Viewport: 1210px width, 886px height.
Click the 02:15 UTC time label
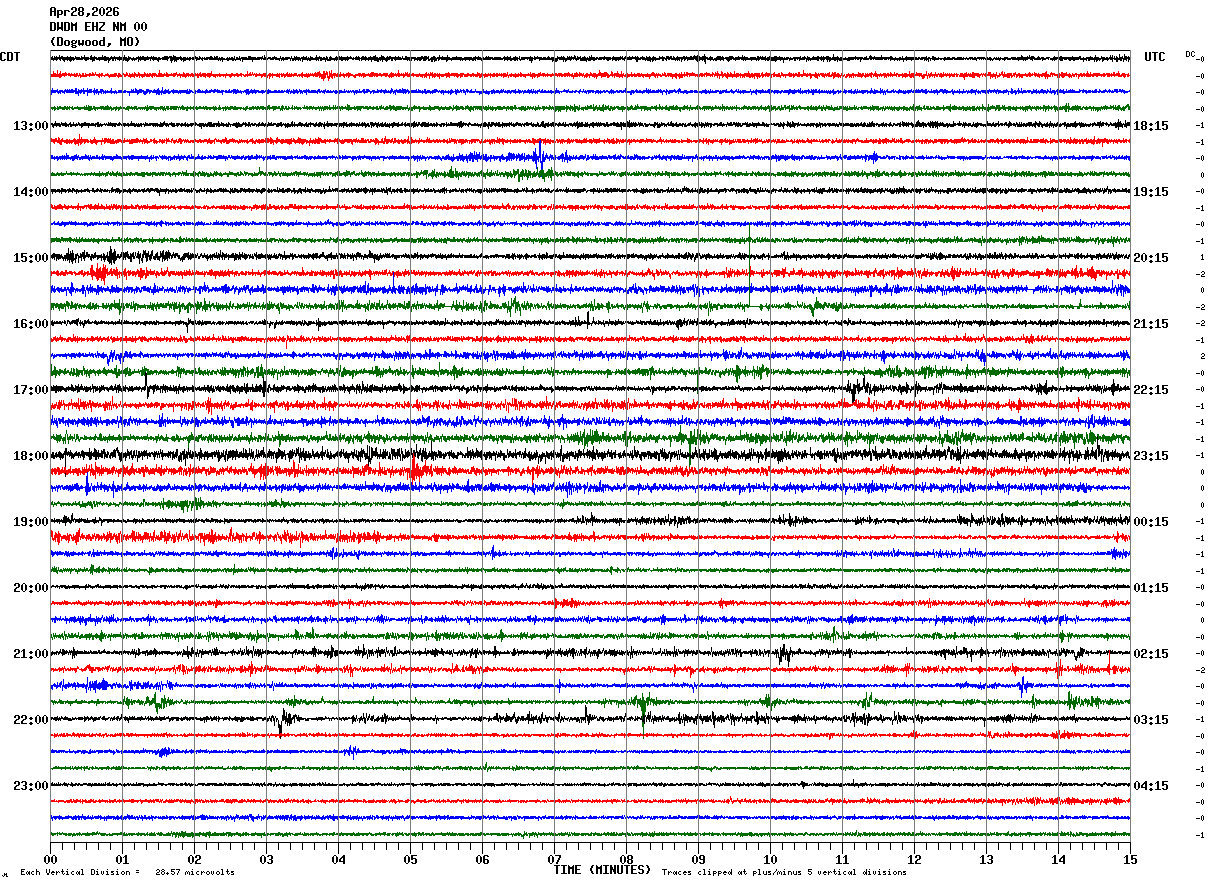click(1150, 654)
